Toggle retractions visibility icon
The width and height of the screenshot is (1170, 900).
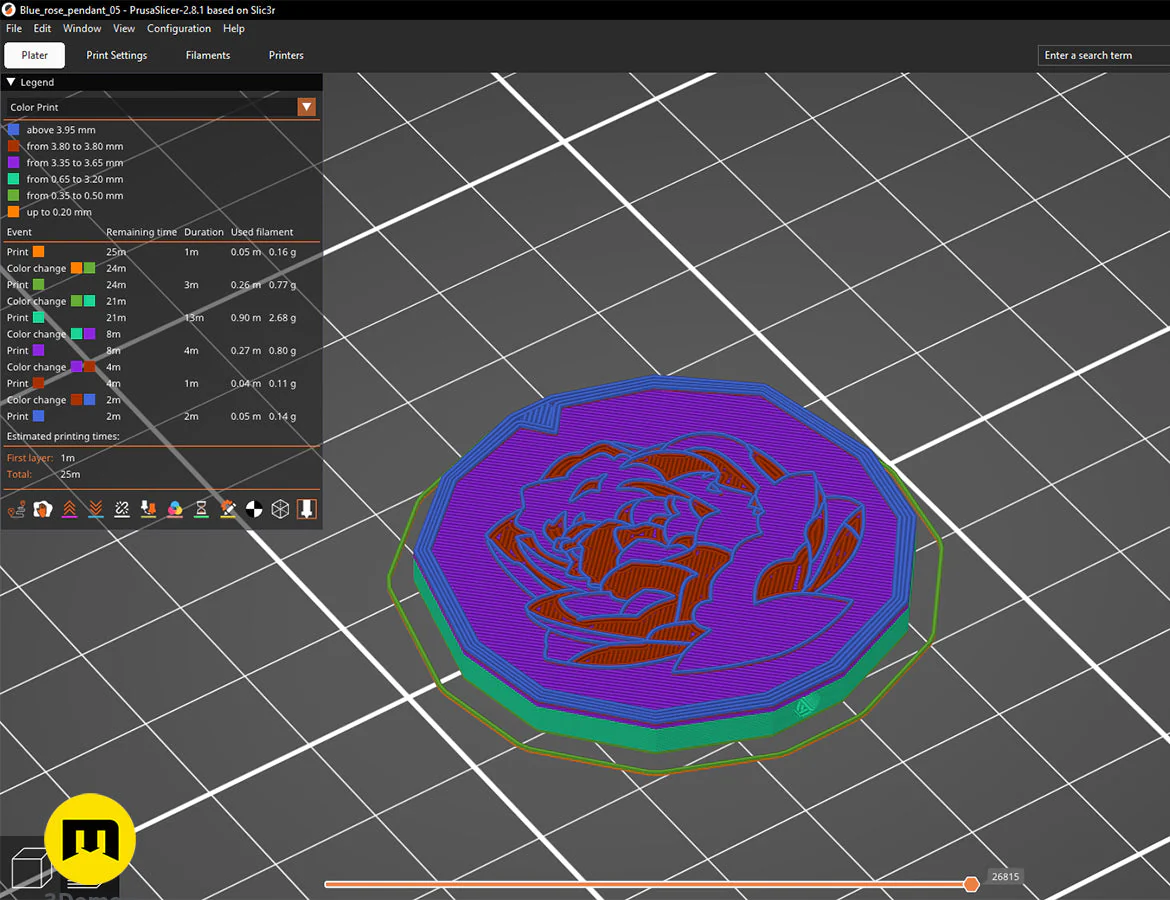[x=69, y=509]
